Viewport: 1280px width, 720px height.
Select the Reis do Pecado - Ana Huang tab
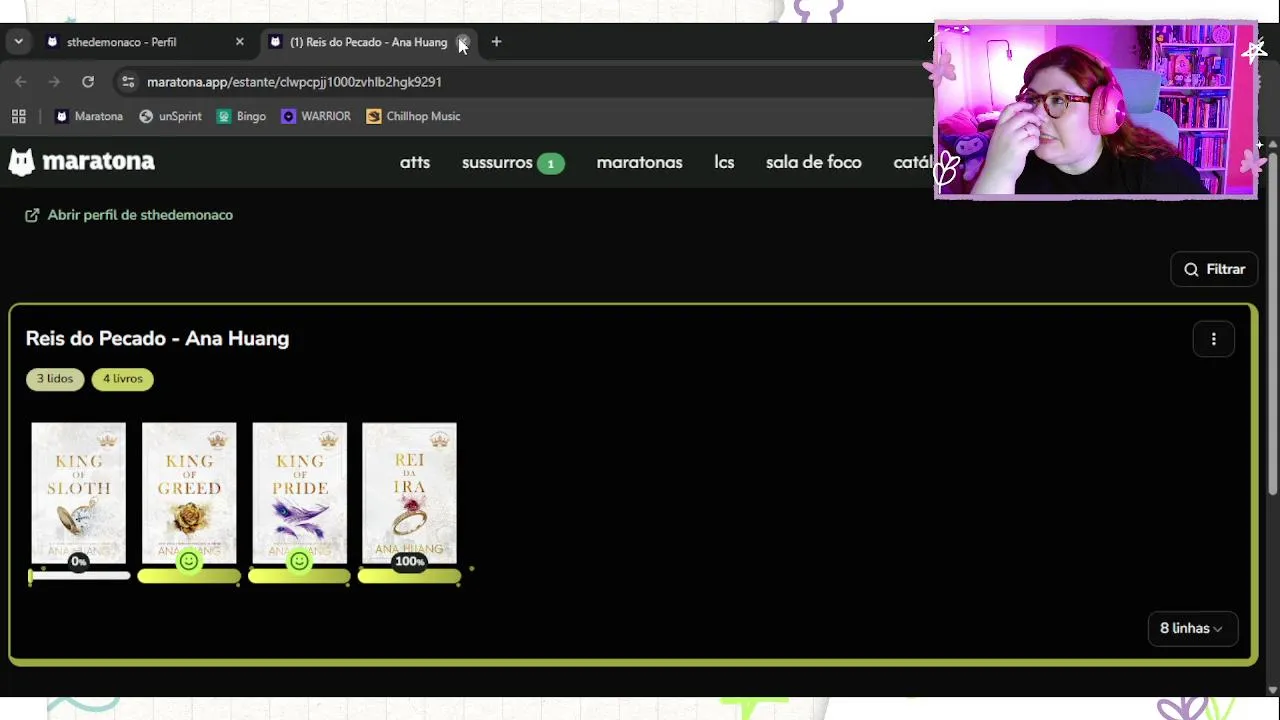pos(368,42)
